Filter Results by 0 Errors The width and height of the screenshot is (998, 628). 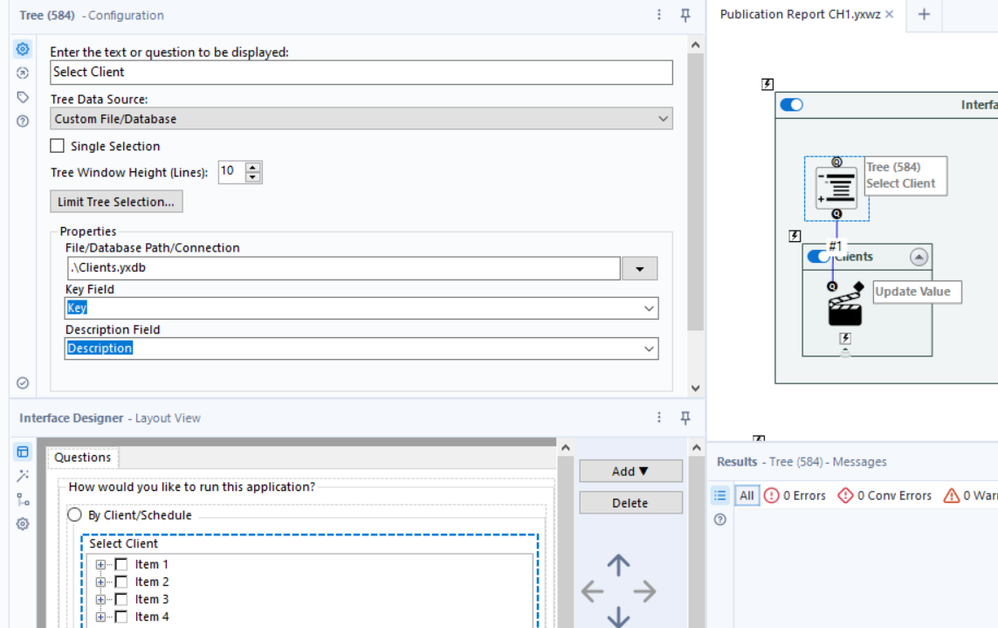click(795, 495)
